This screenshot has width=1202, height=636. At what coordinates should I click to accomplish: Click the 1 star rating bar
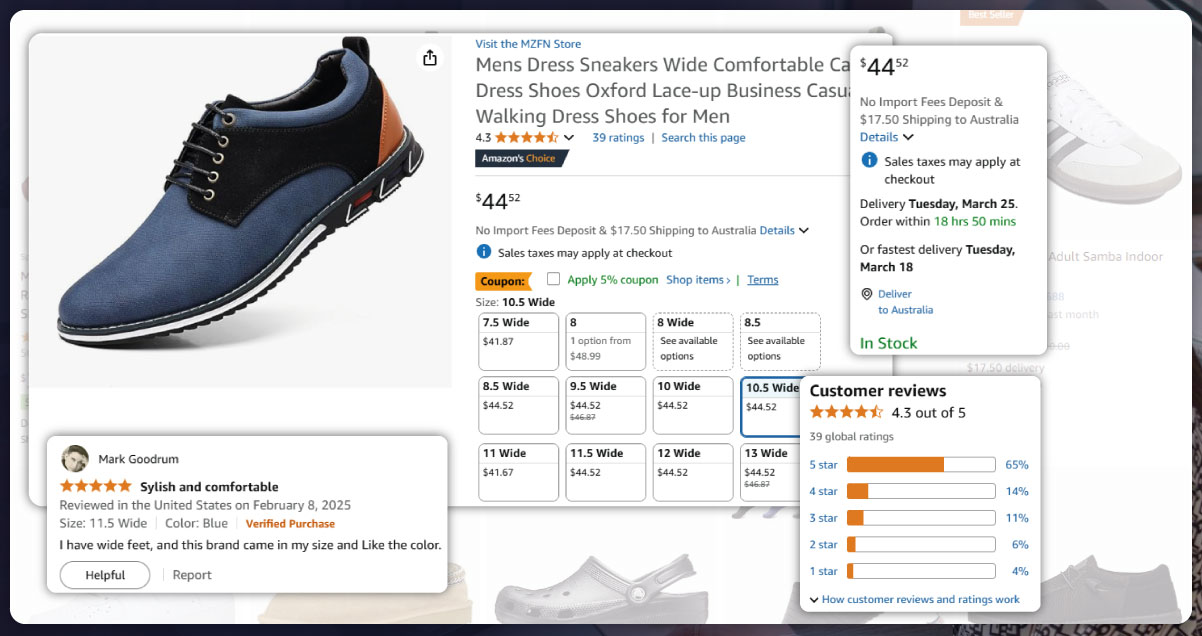pyautogui.click(x=921, y=571)
